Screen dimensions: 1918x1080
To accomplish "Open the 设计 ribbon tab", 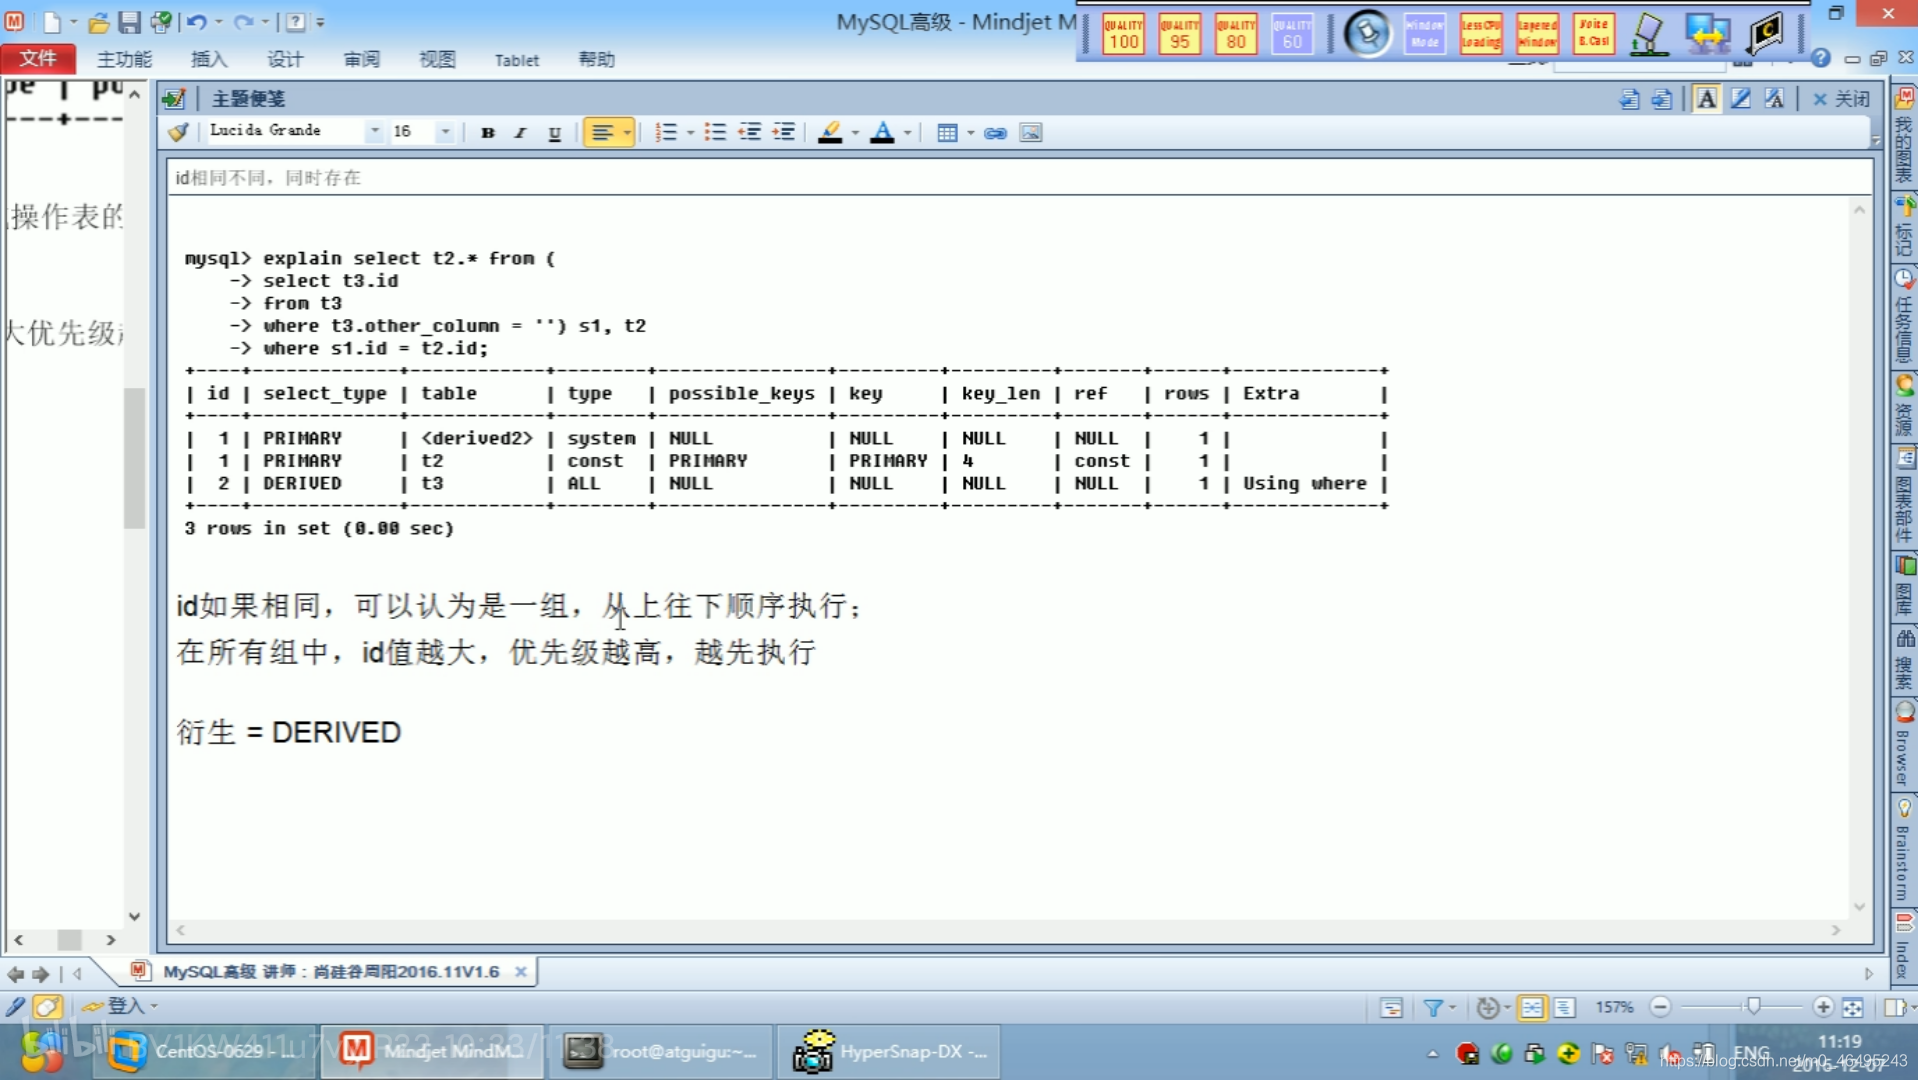I will point(284,59).
